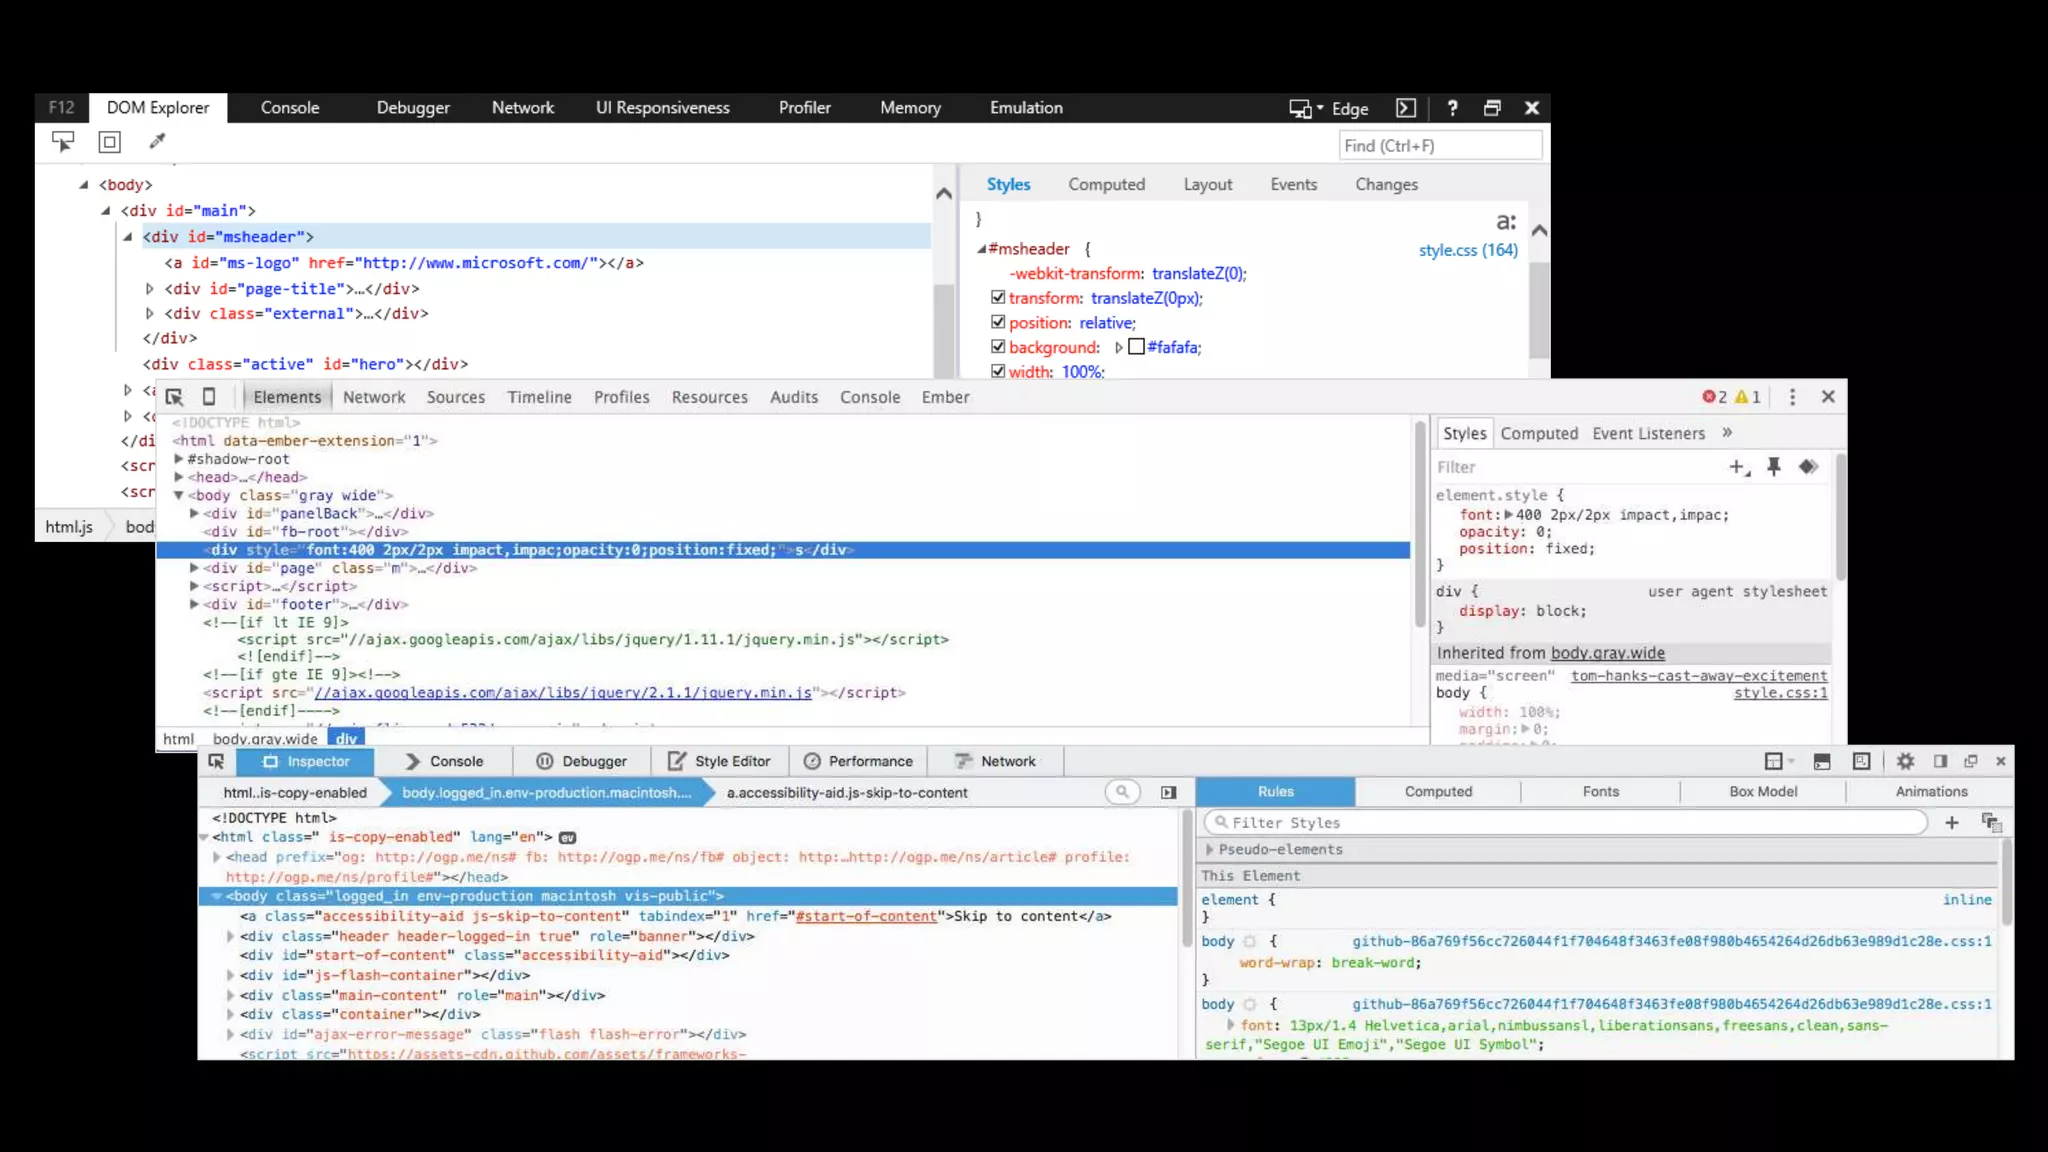The width and height of the screenshot is (2048, 1152).
Task: Open search magnifier in Firefox markup breadcrumb bar
Action: click(1122, 792)
